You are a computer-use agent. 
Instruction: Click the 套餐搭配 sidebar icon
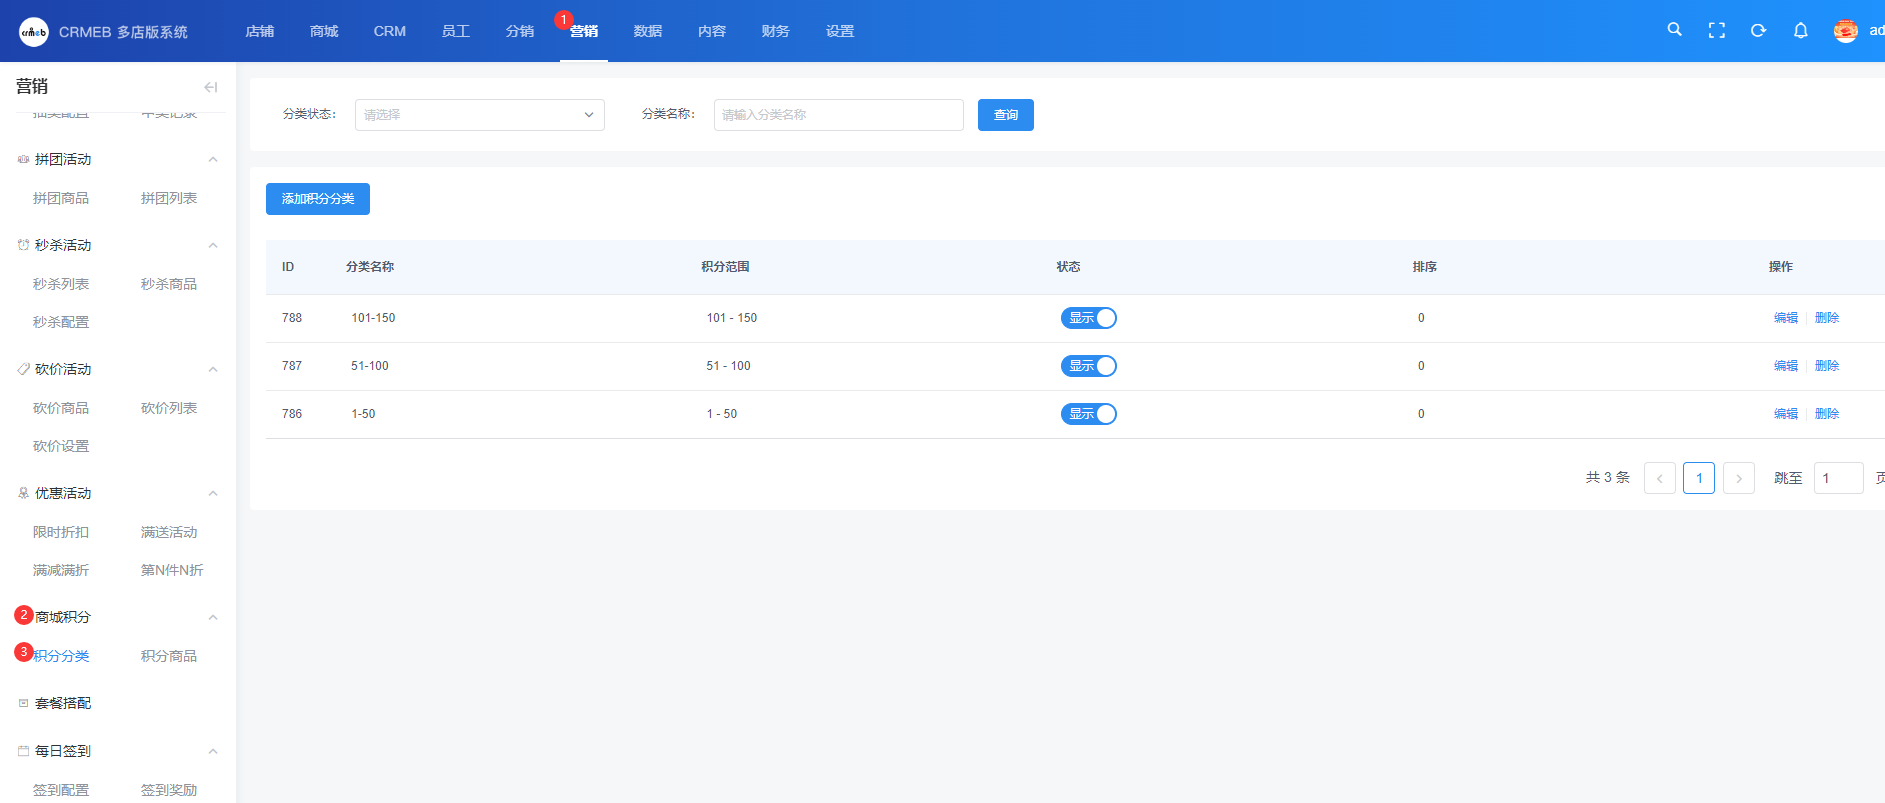click(23, 703)
